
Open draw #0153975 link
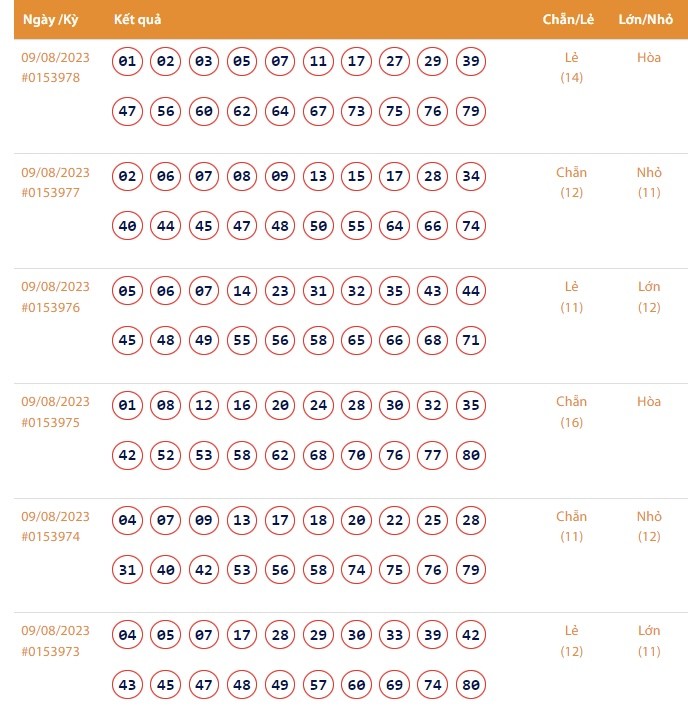point(50,422)
